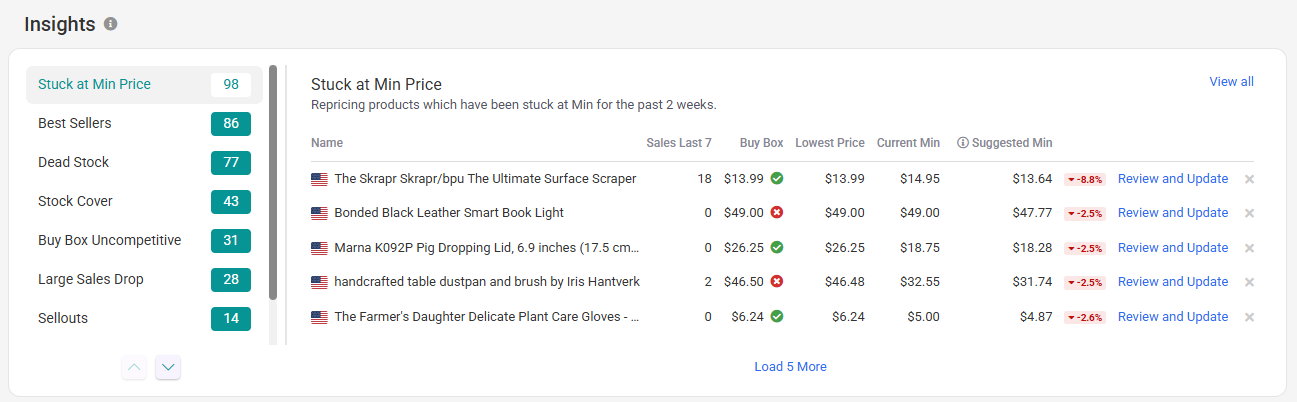Click the info icon beside Suggested Min
The width and height of the screenshot is (1297, 402).
pos(963,143)
